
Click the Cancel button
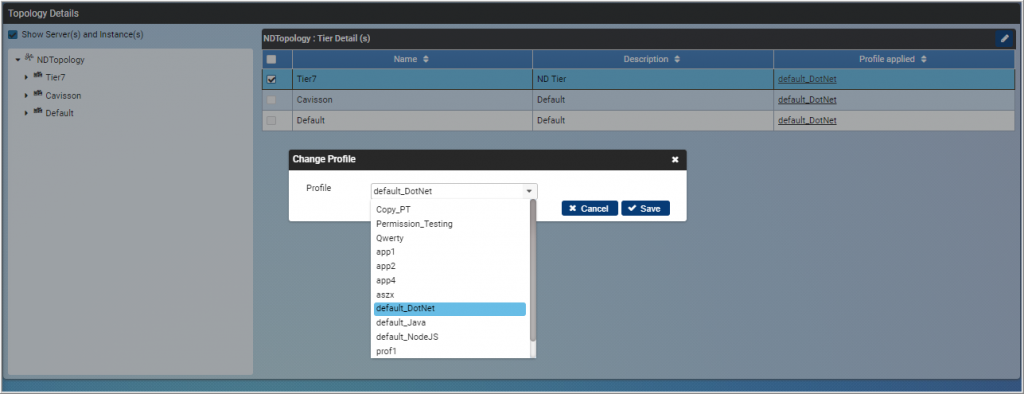589,208
